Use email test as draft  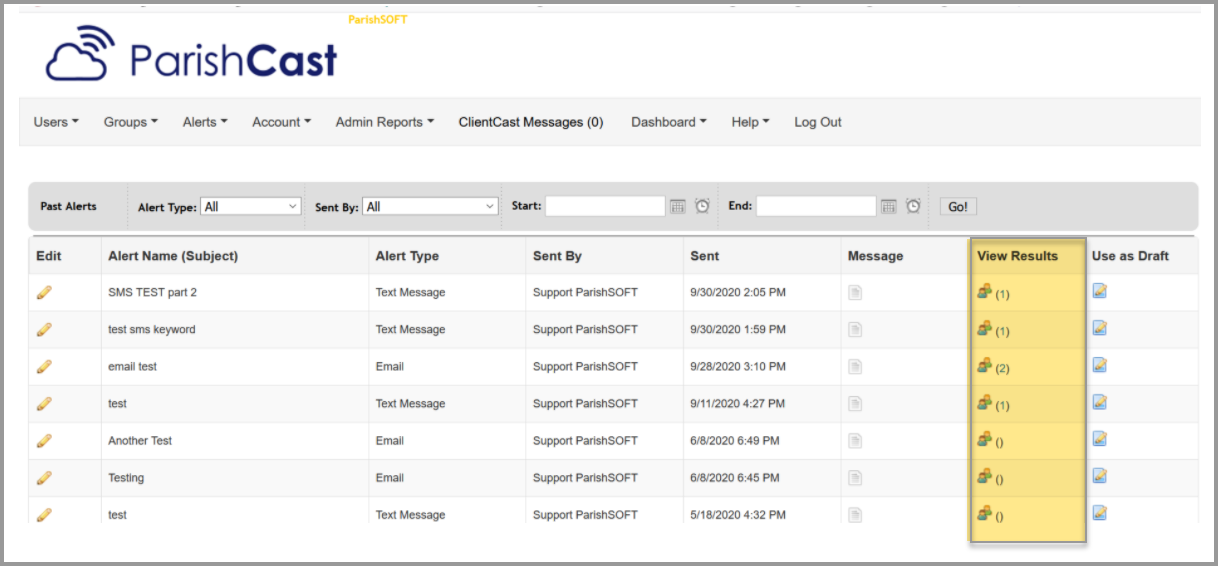(1100, 365)
